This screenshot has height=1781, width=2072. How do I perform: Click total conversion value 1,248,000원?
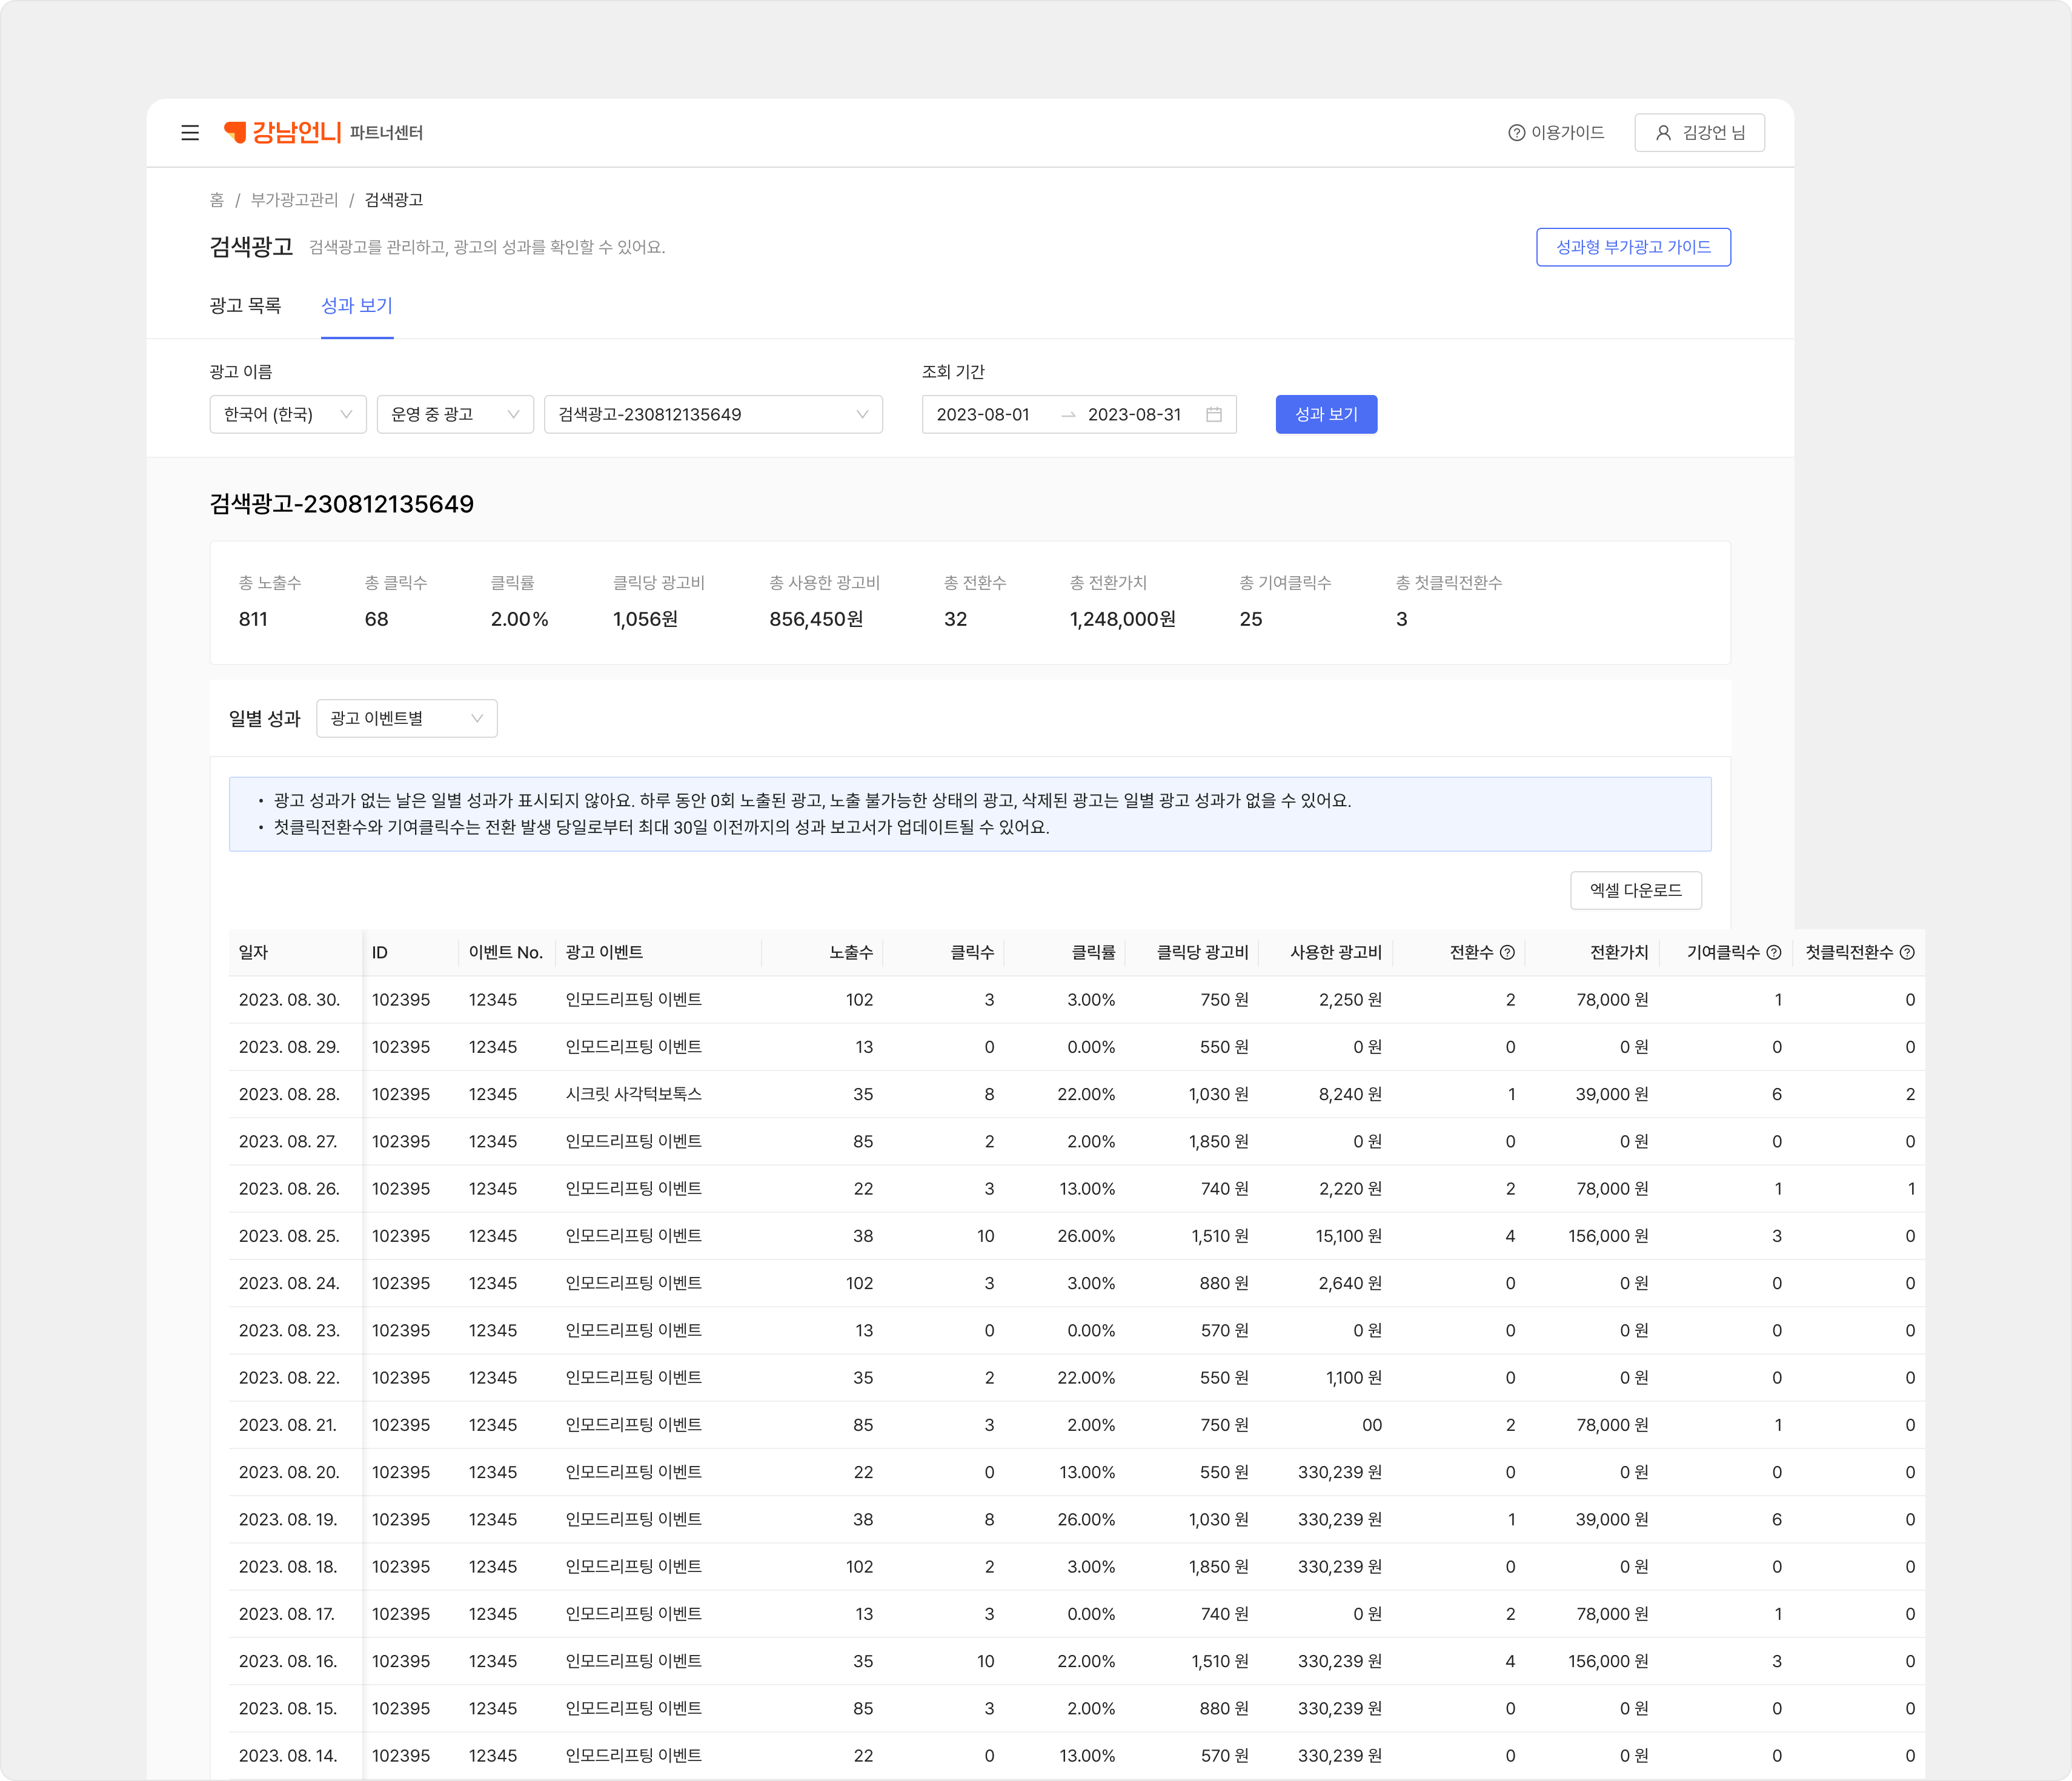tap(1122, 619)
